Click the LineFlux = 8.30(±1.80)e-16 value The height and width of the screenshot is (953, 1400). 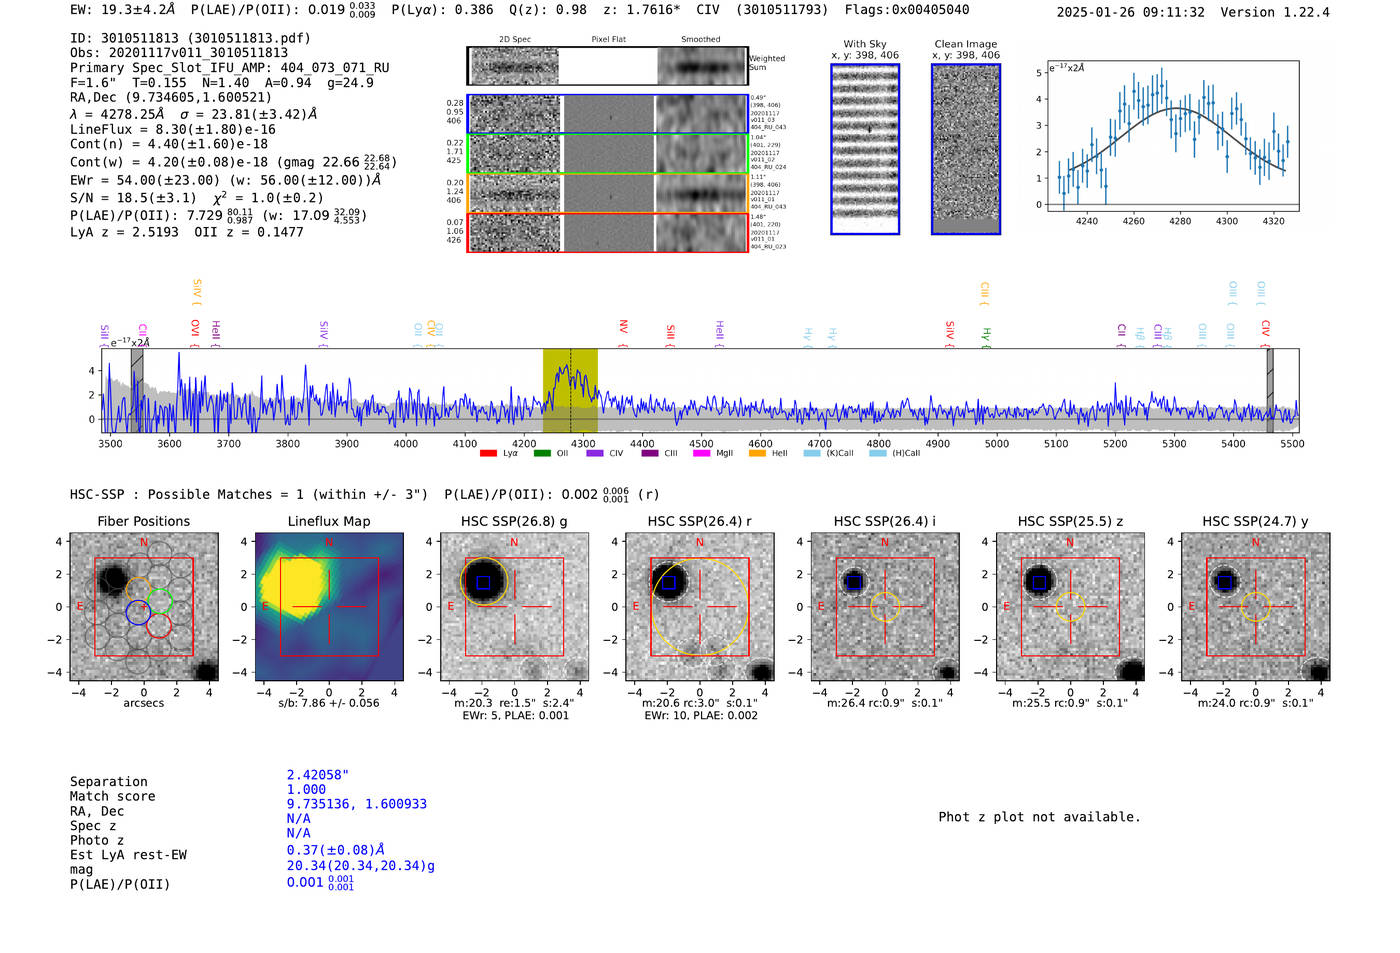(173, 129)
